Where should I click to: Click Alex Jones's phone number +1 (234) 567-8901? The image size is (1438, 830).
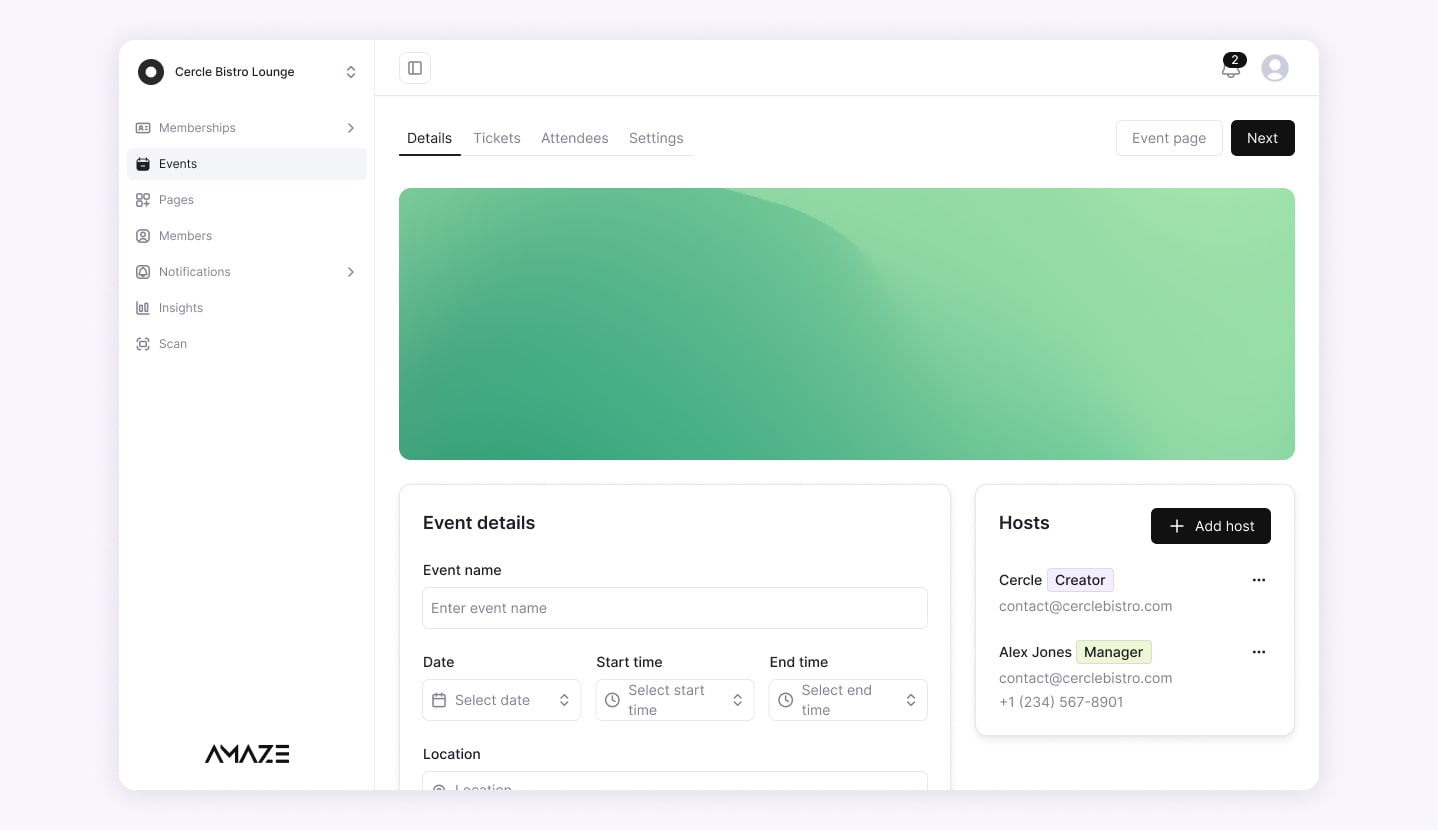click(1061, 702)
